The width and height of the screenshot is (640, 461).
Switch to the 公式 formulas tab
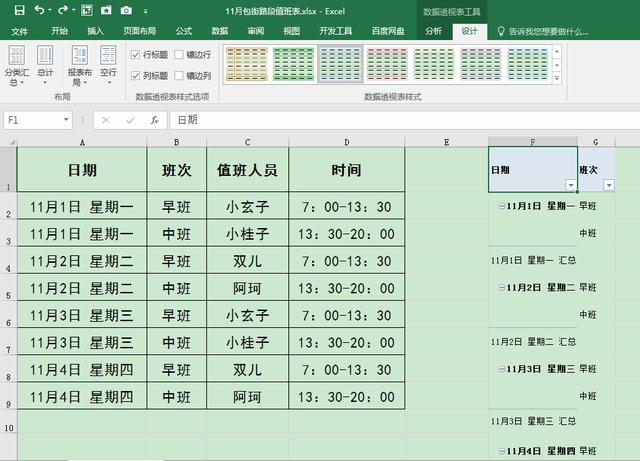coord(184,31)
